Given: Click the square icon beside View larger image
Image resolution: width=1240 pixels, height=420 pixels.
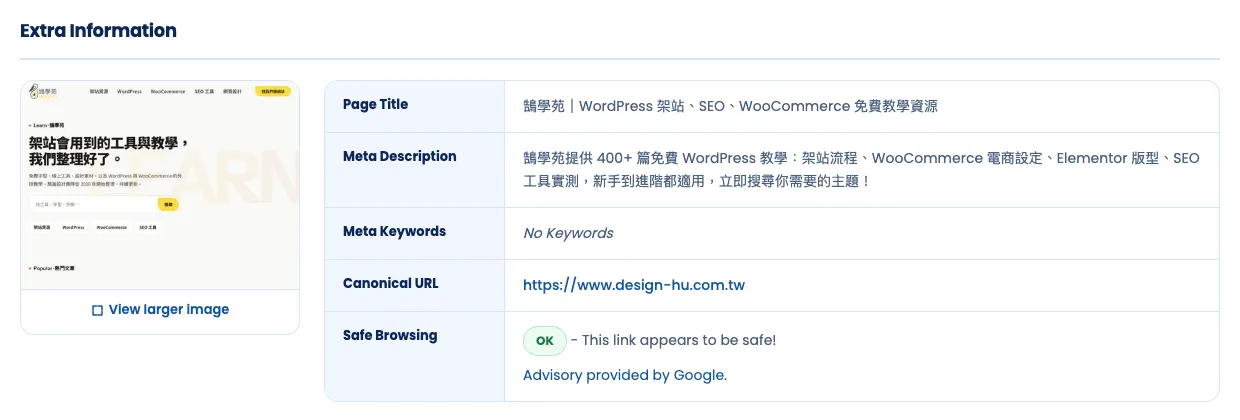Looking at the screenshot, I should 97,311.
